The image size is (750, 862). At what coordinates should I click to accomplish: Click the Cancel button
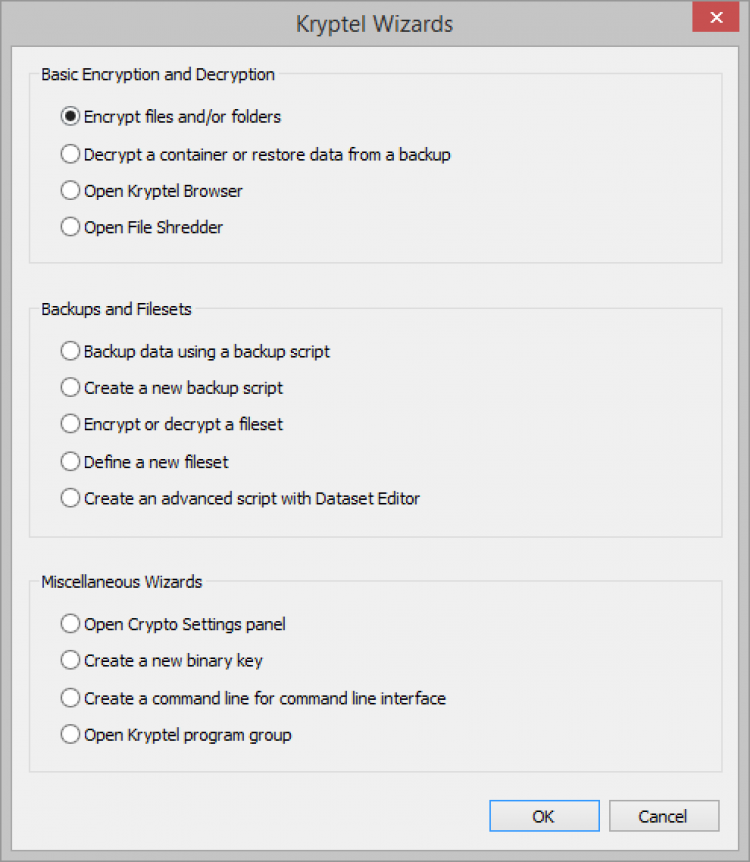click(x=663, y=816)
